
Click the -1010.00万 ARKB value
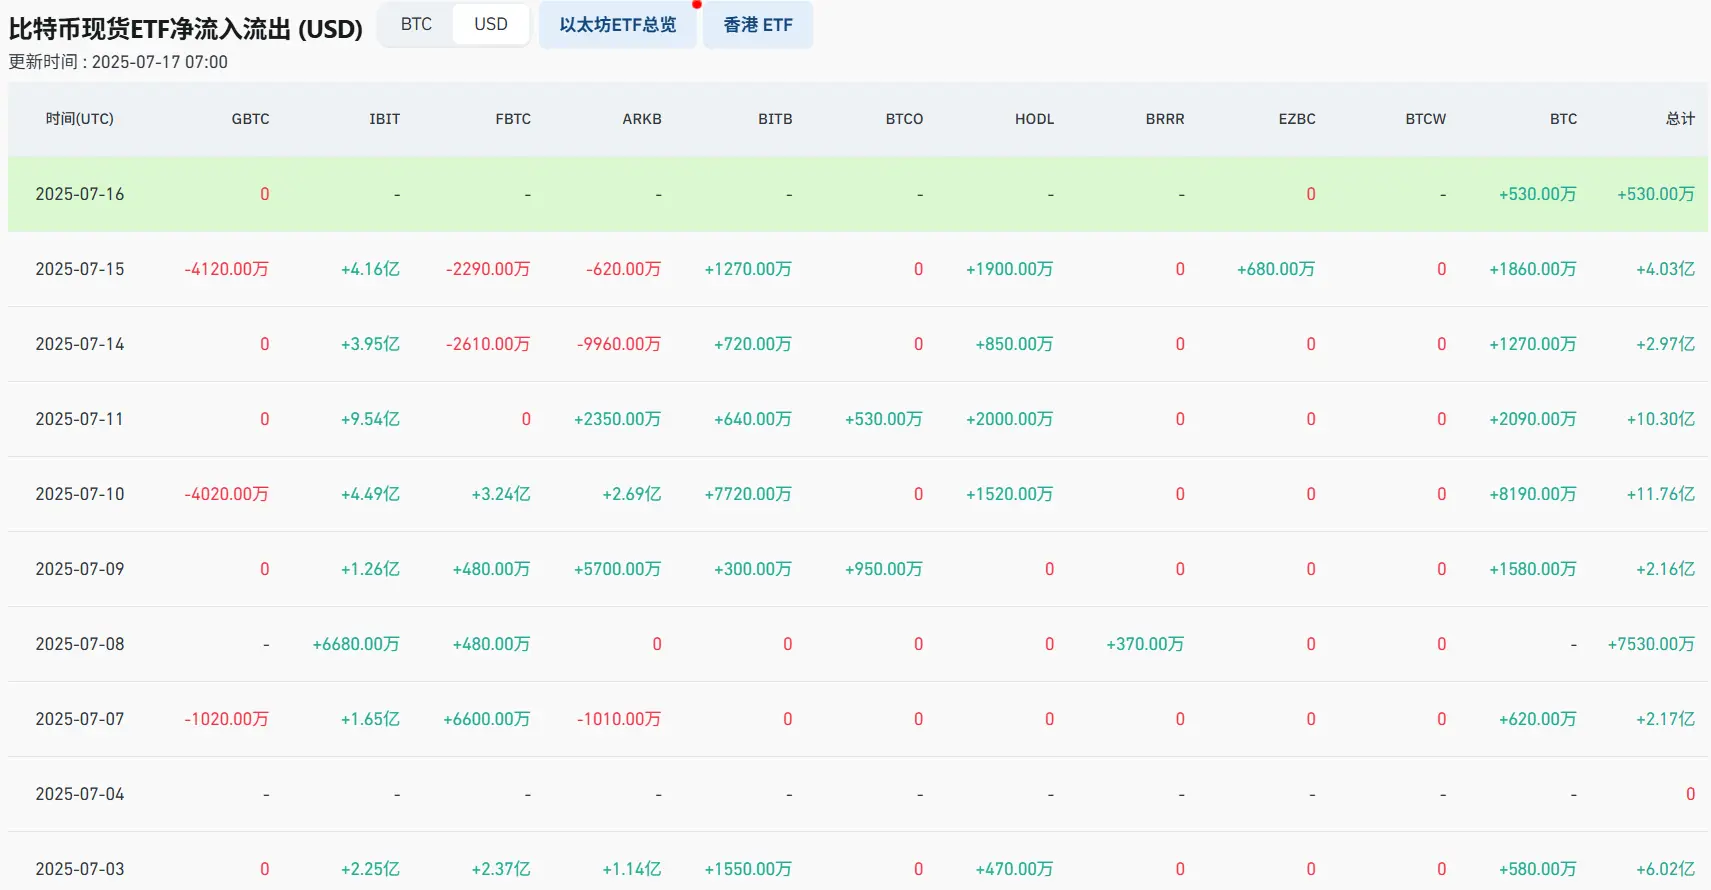619,719
